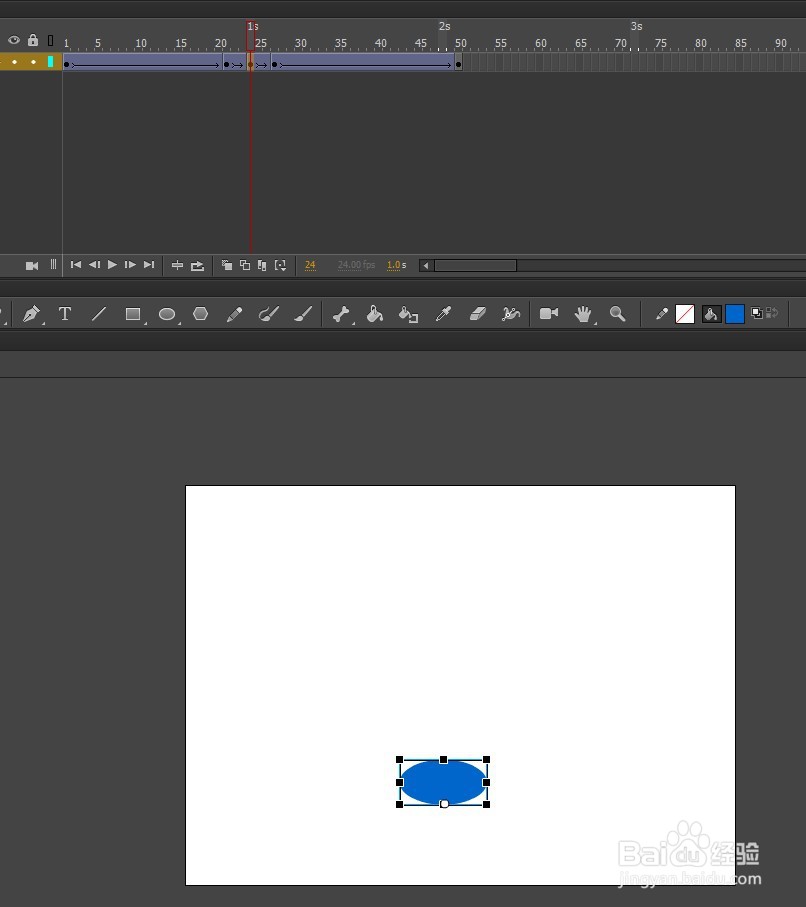Select the Hand tool
806x907 pixels.
coord(583,314)
